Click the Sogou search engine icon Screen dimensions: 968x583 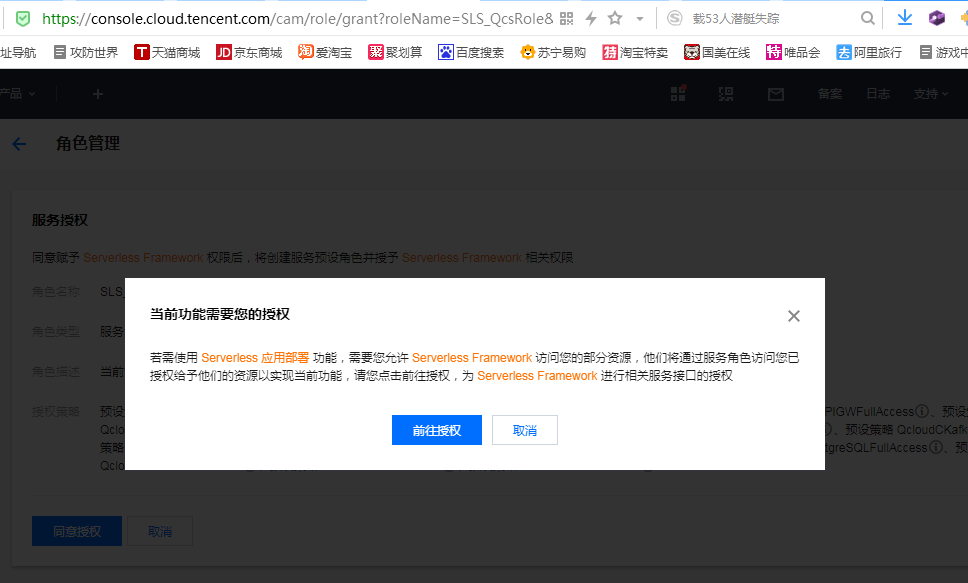point(675,19)
